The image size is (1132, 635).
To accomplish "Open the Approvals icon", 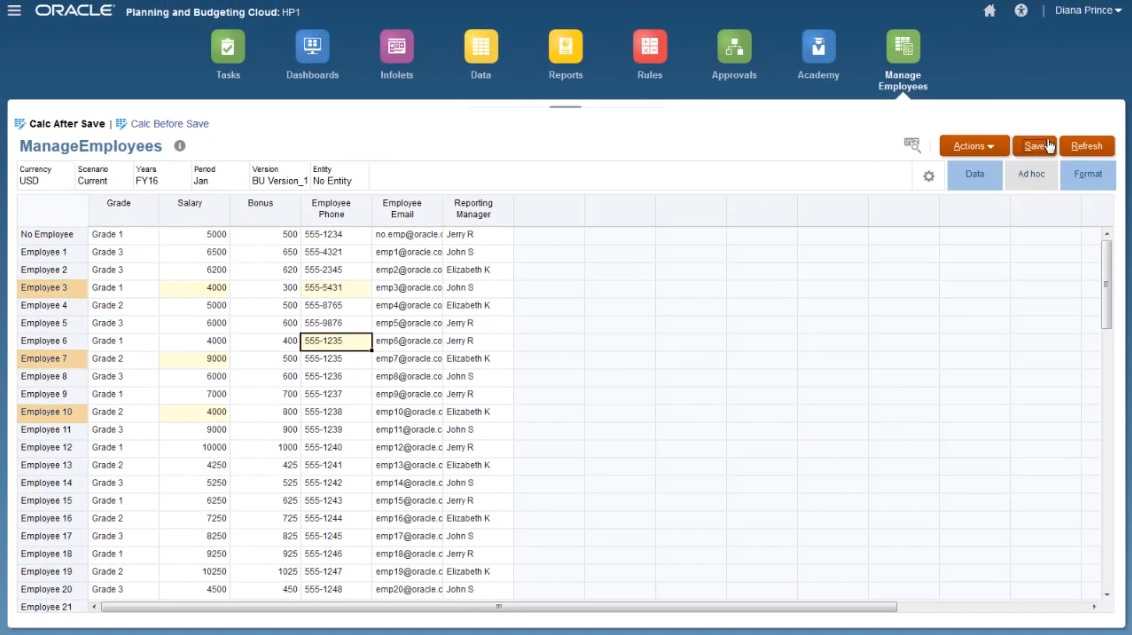I will tap(733, 45).
